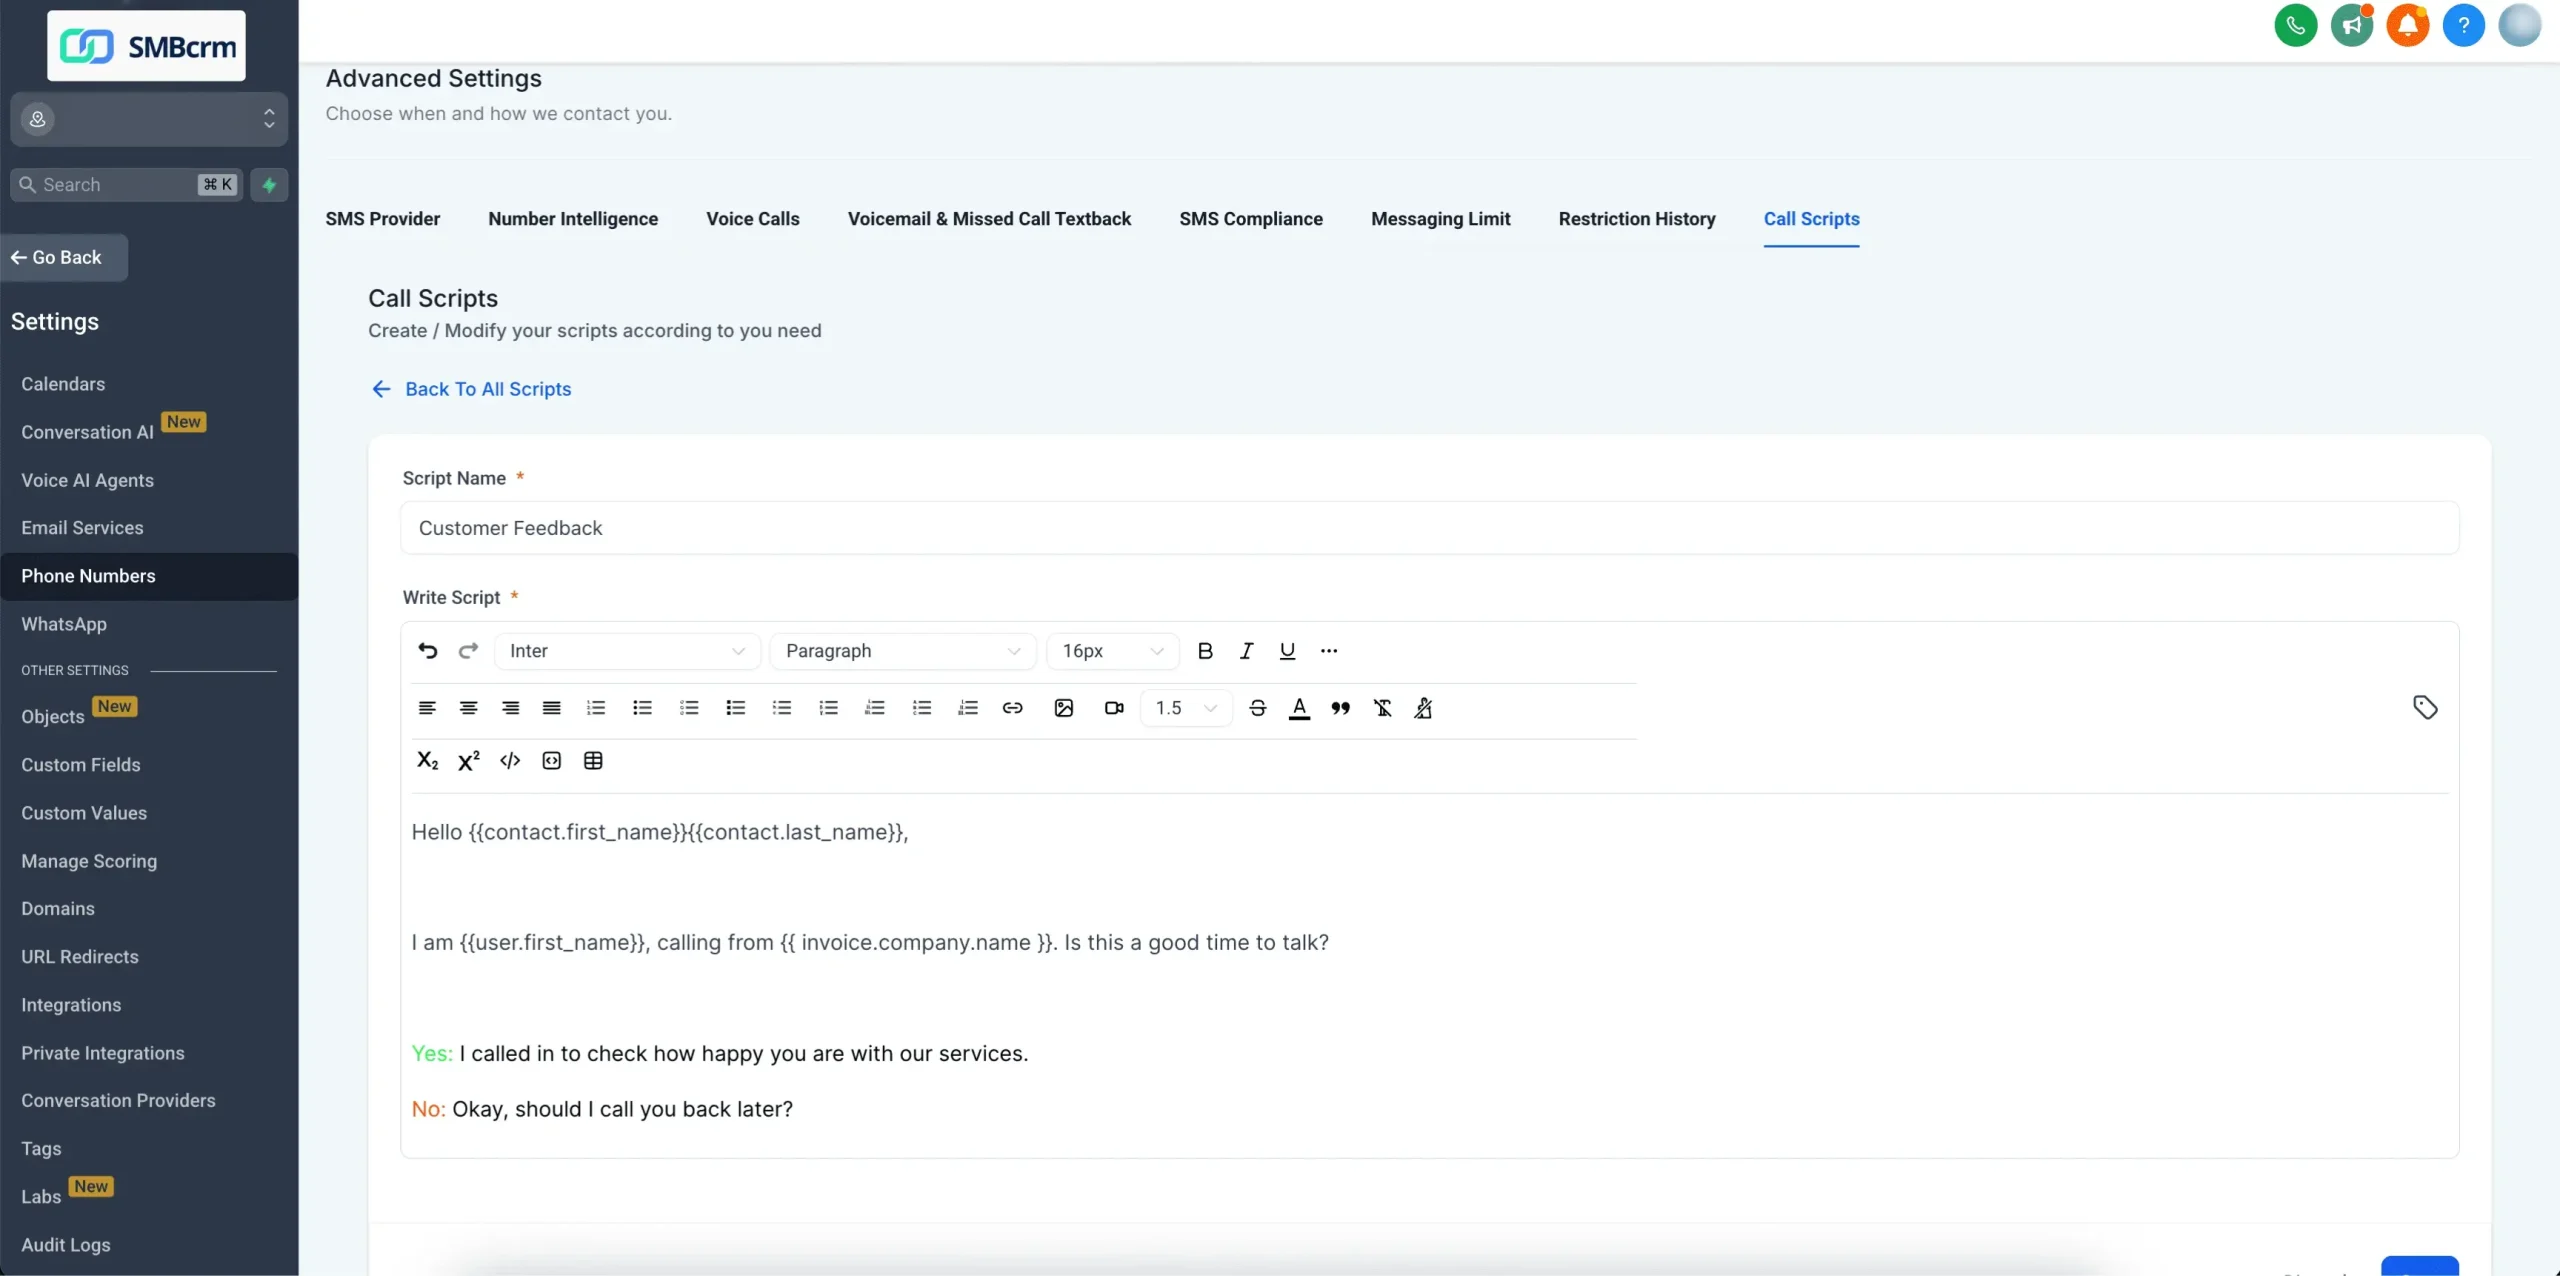Click the sidebar Search box
Image resolution: width=2560 pixels, height=1276 pixels.
click(x=126, y=185)
